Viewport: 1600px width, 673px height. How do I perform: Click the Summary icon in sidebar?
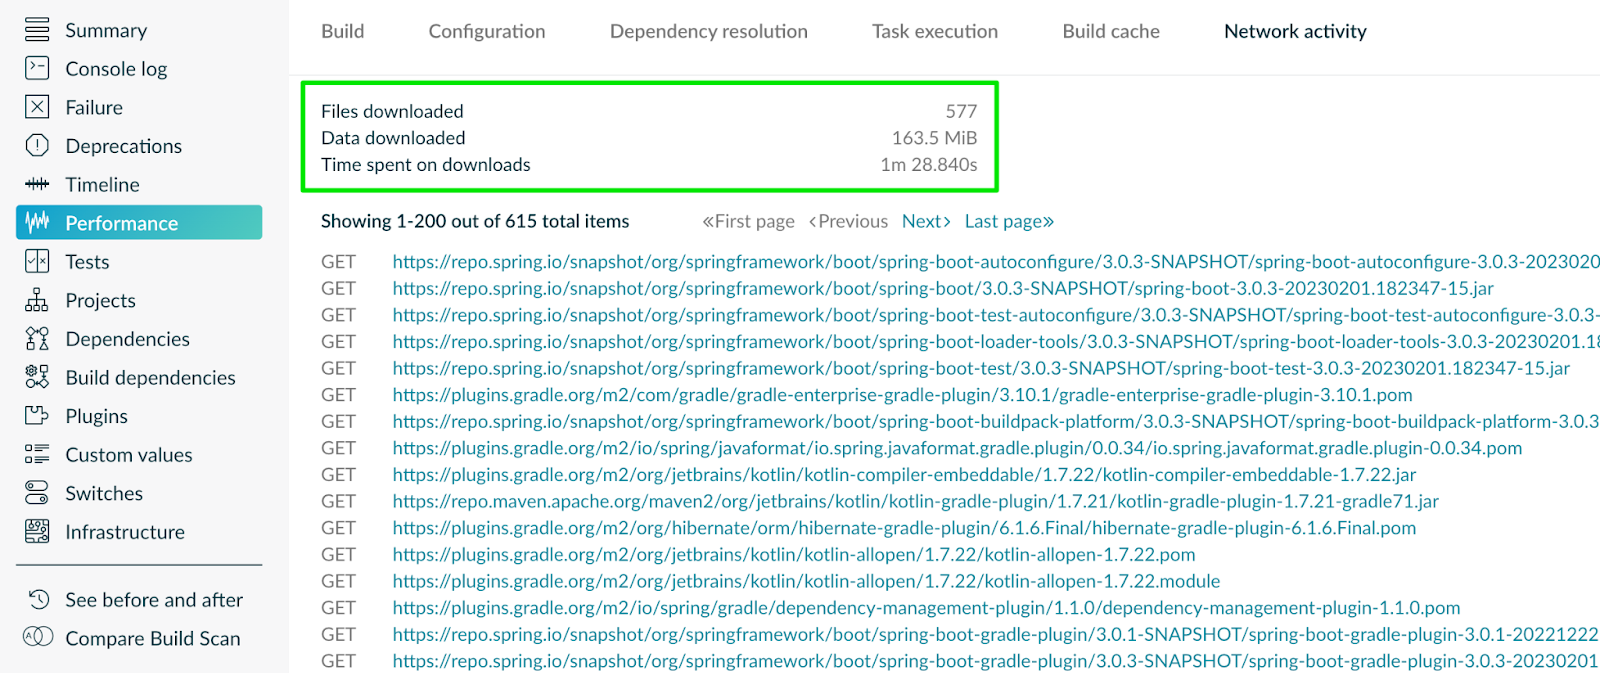37,30
